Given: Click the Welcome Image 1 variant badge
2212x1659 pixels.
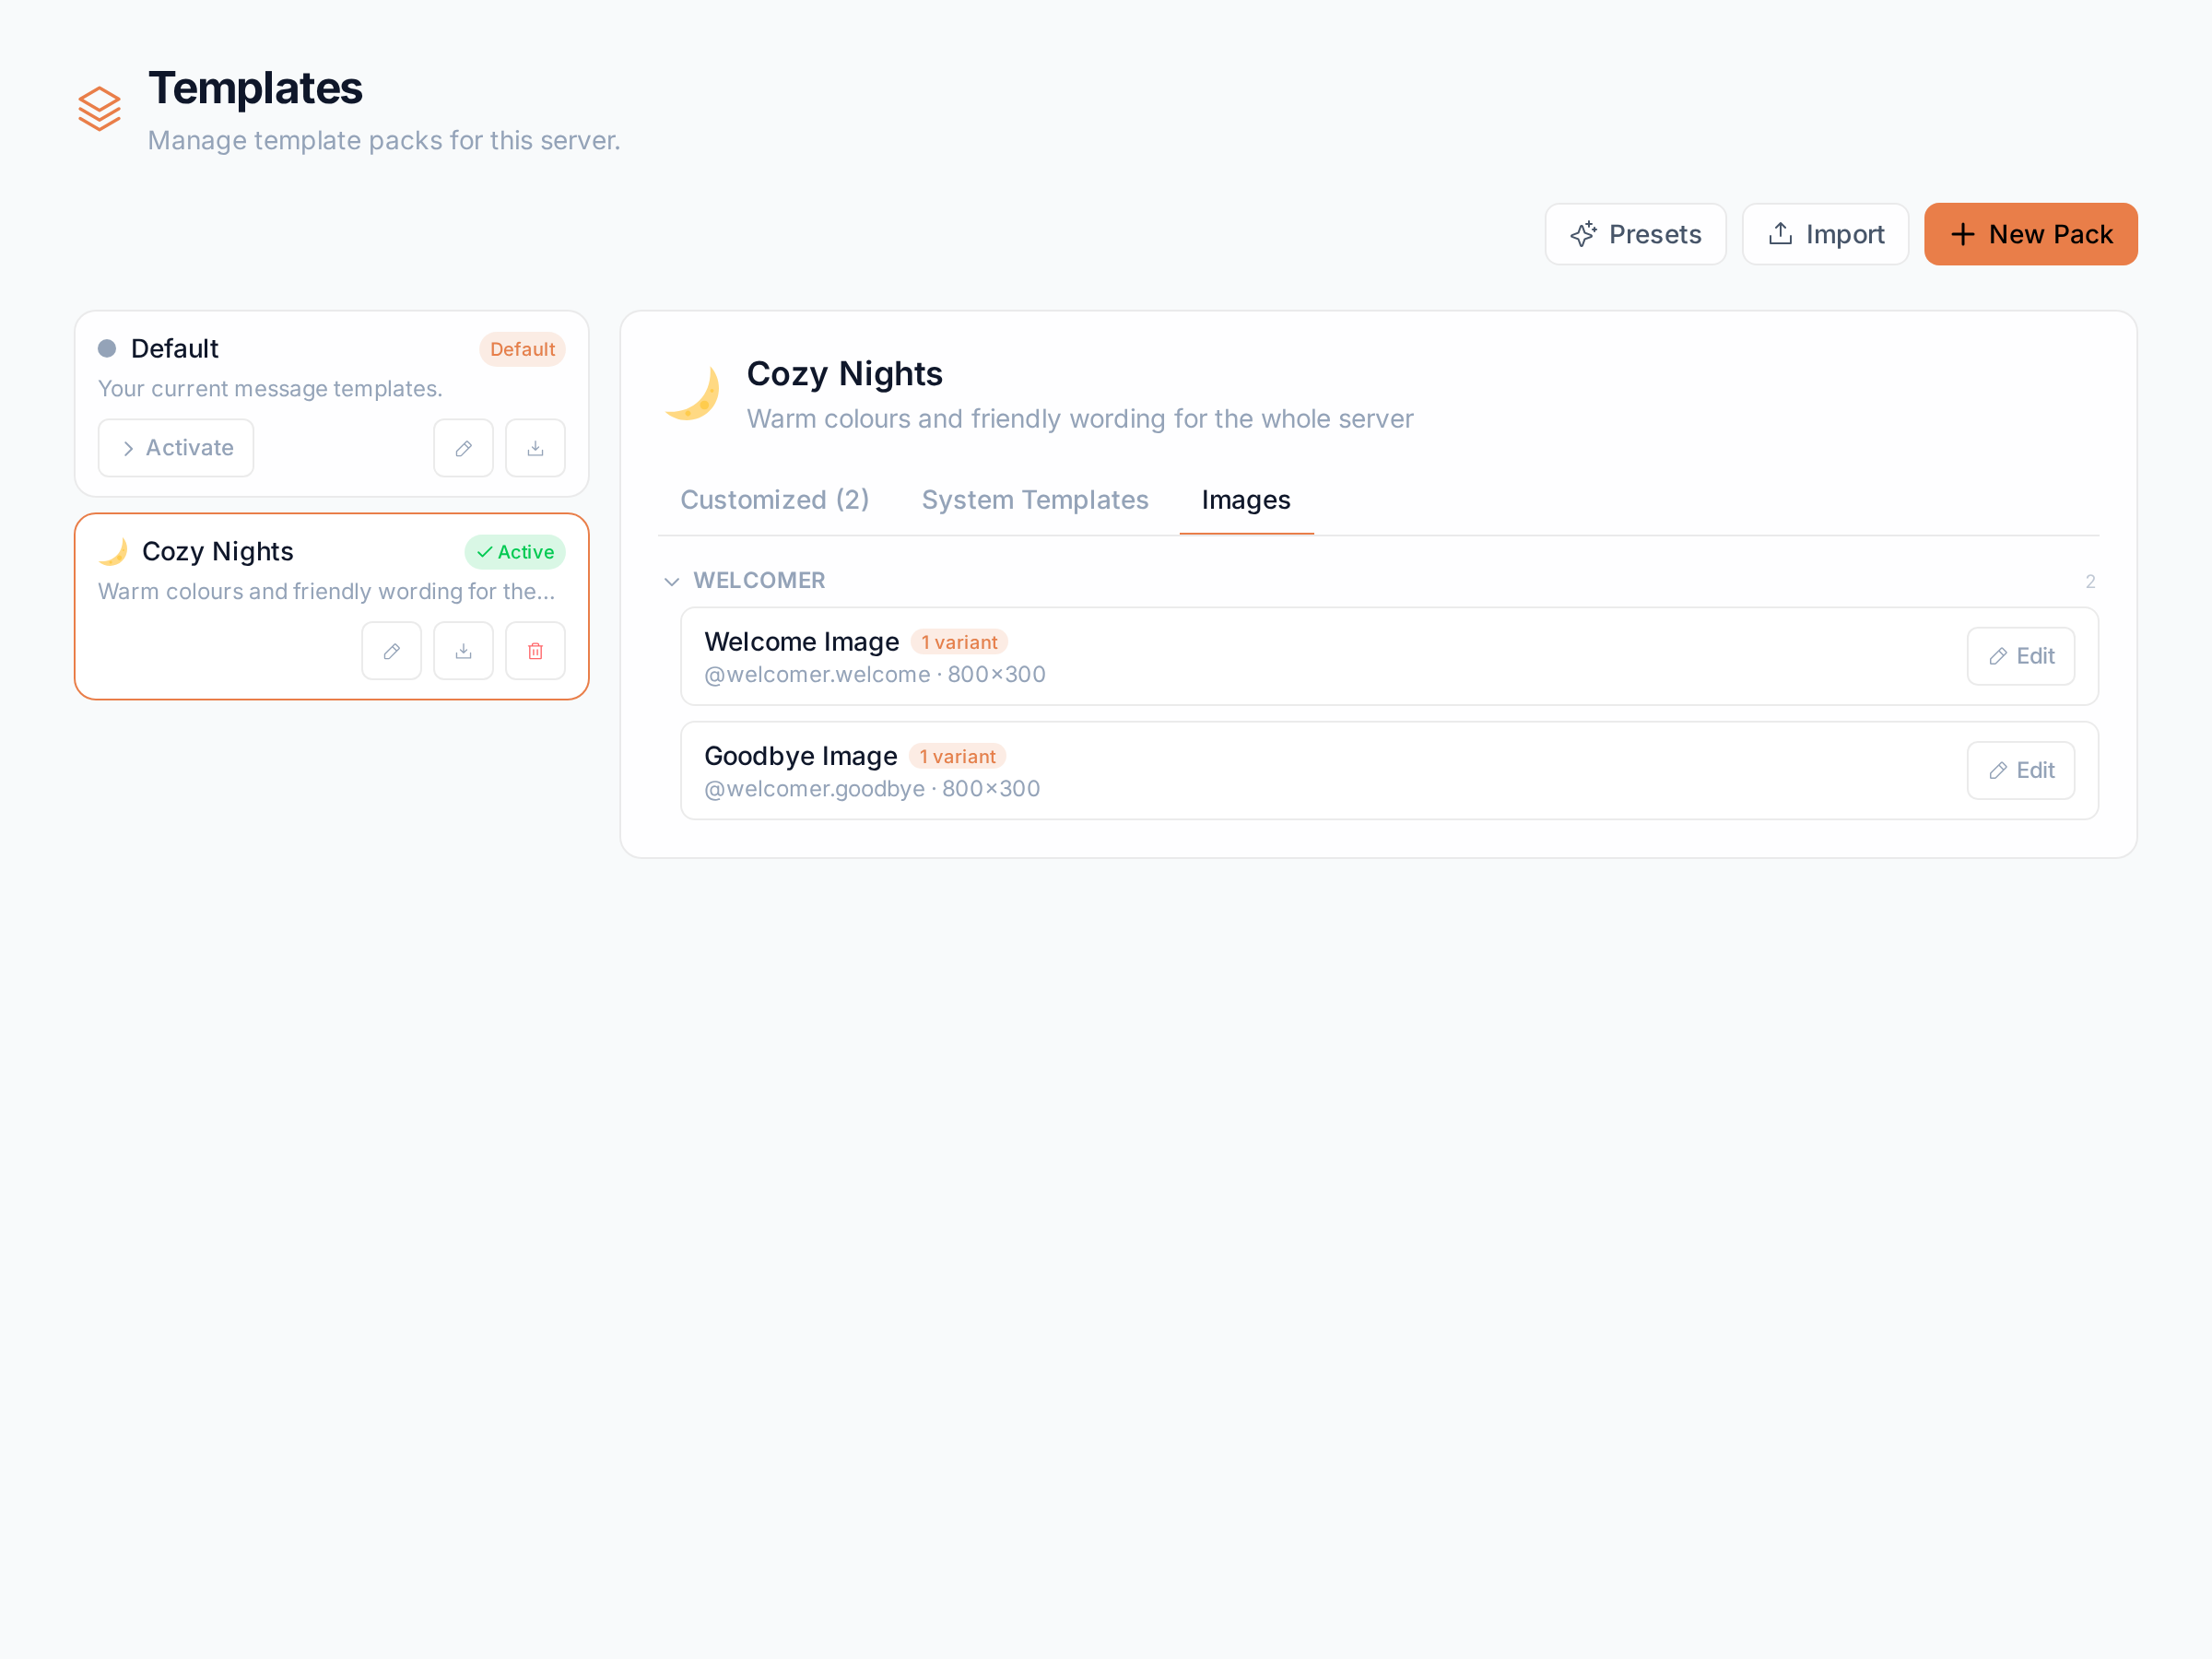Looking at the screenshot, I should pyautogui.click(x=959, y=642).
